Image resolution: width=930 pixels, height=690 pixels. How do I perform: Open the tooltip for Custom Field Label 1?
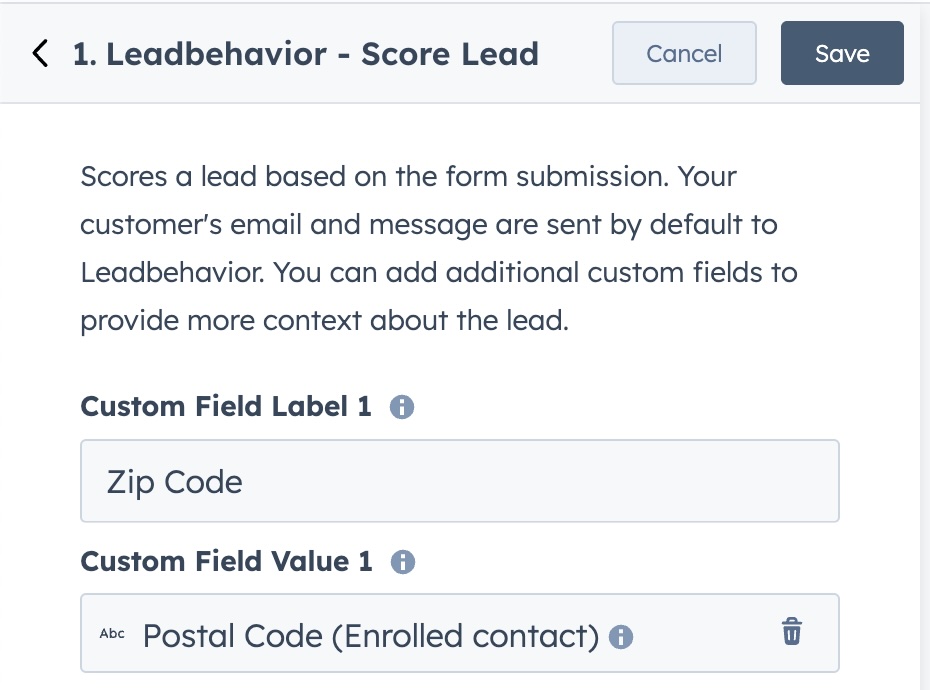[x=401, y=406]
